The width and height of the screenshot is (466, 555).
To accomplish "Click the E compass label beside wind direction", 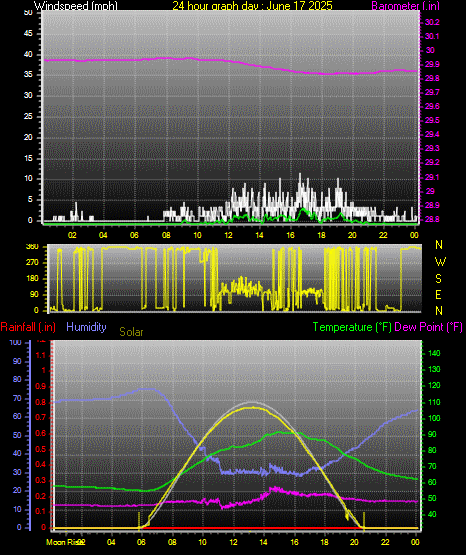I will click(x=438, y=294).
